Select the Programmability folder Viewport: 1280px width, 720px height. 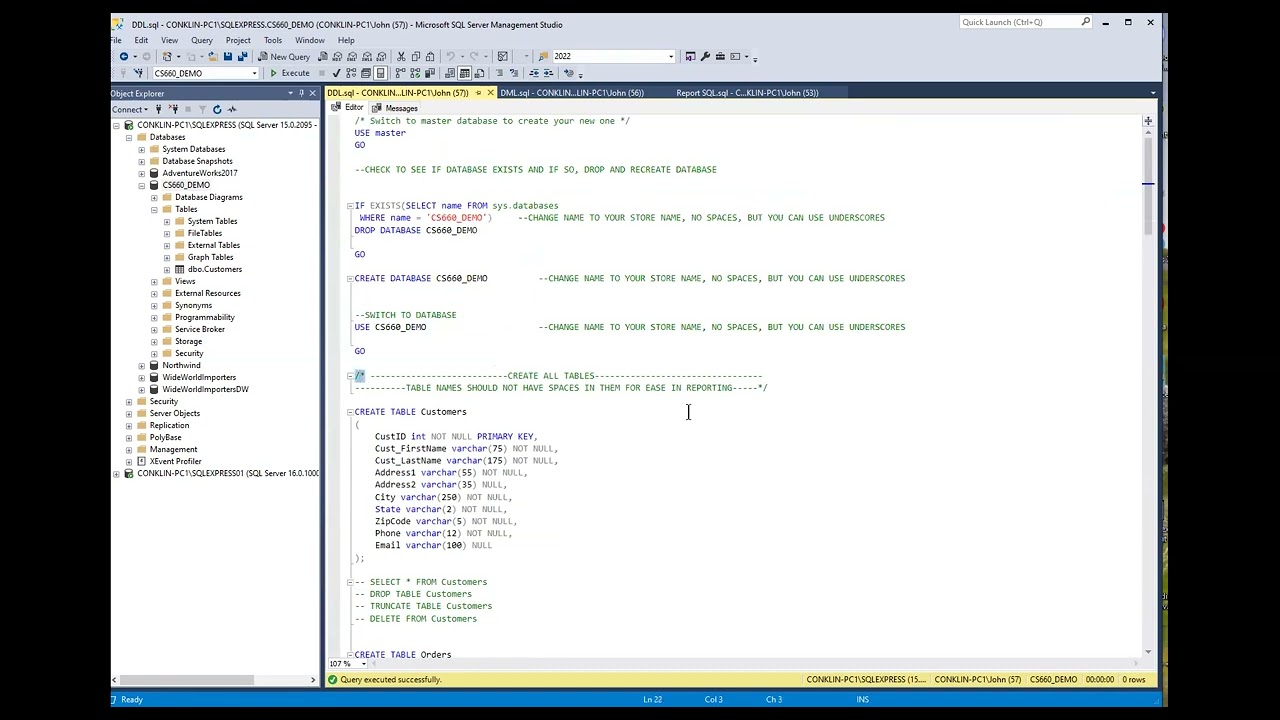click(x=204, y=317)
